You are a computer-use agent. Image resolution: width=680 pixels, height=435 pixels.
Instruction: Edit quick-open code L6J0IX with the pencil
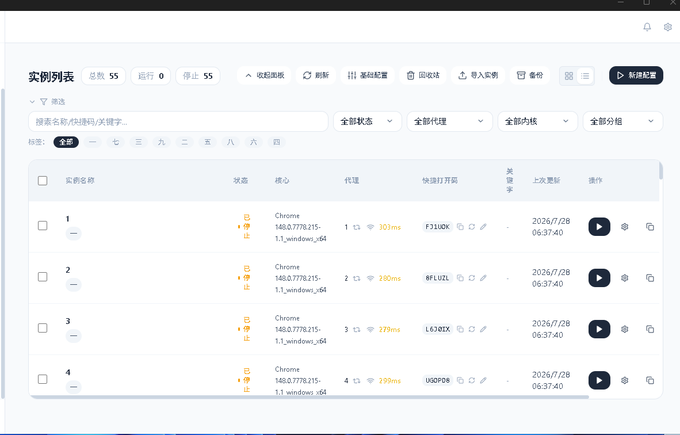[483, 329]
